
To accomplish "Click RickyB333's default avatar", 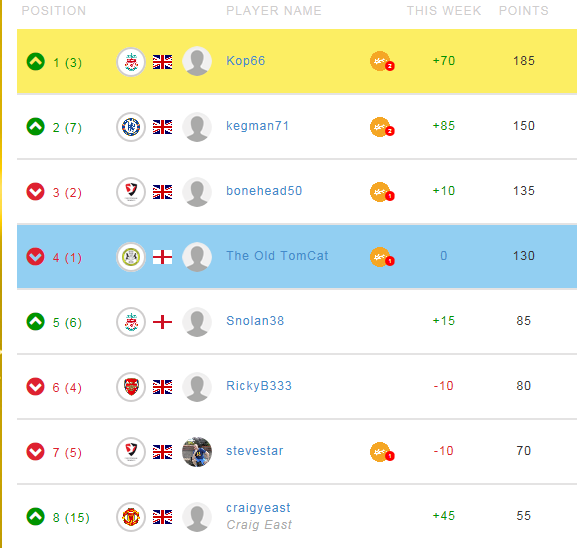I will (197, 387).
